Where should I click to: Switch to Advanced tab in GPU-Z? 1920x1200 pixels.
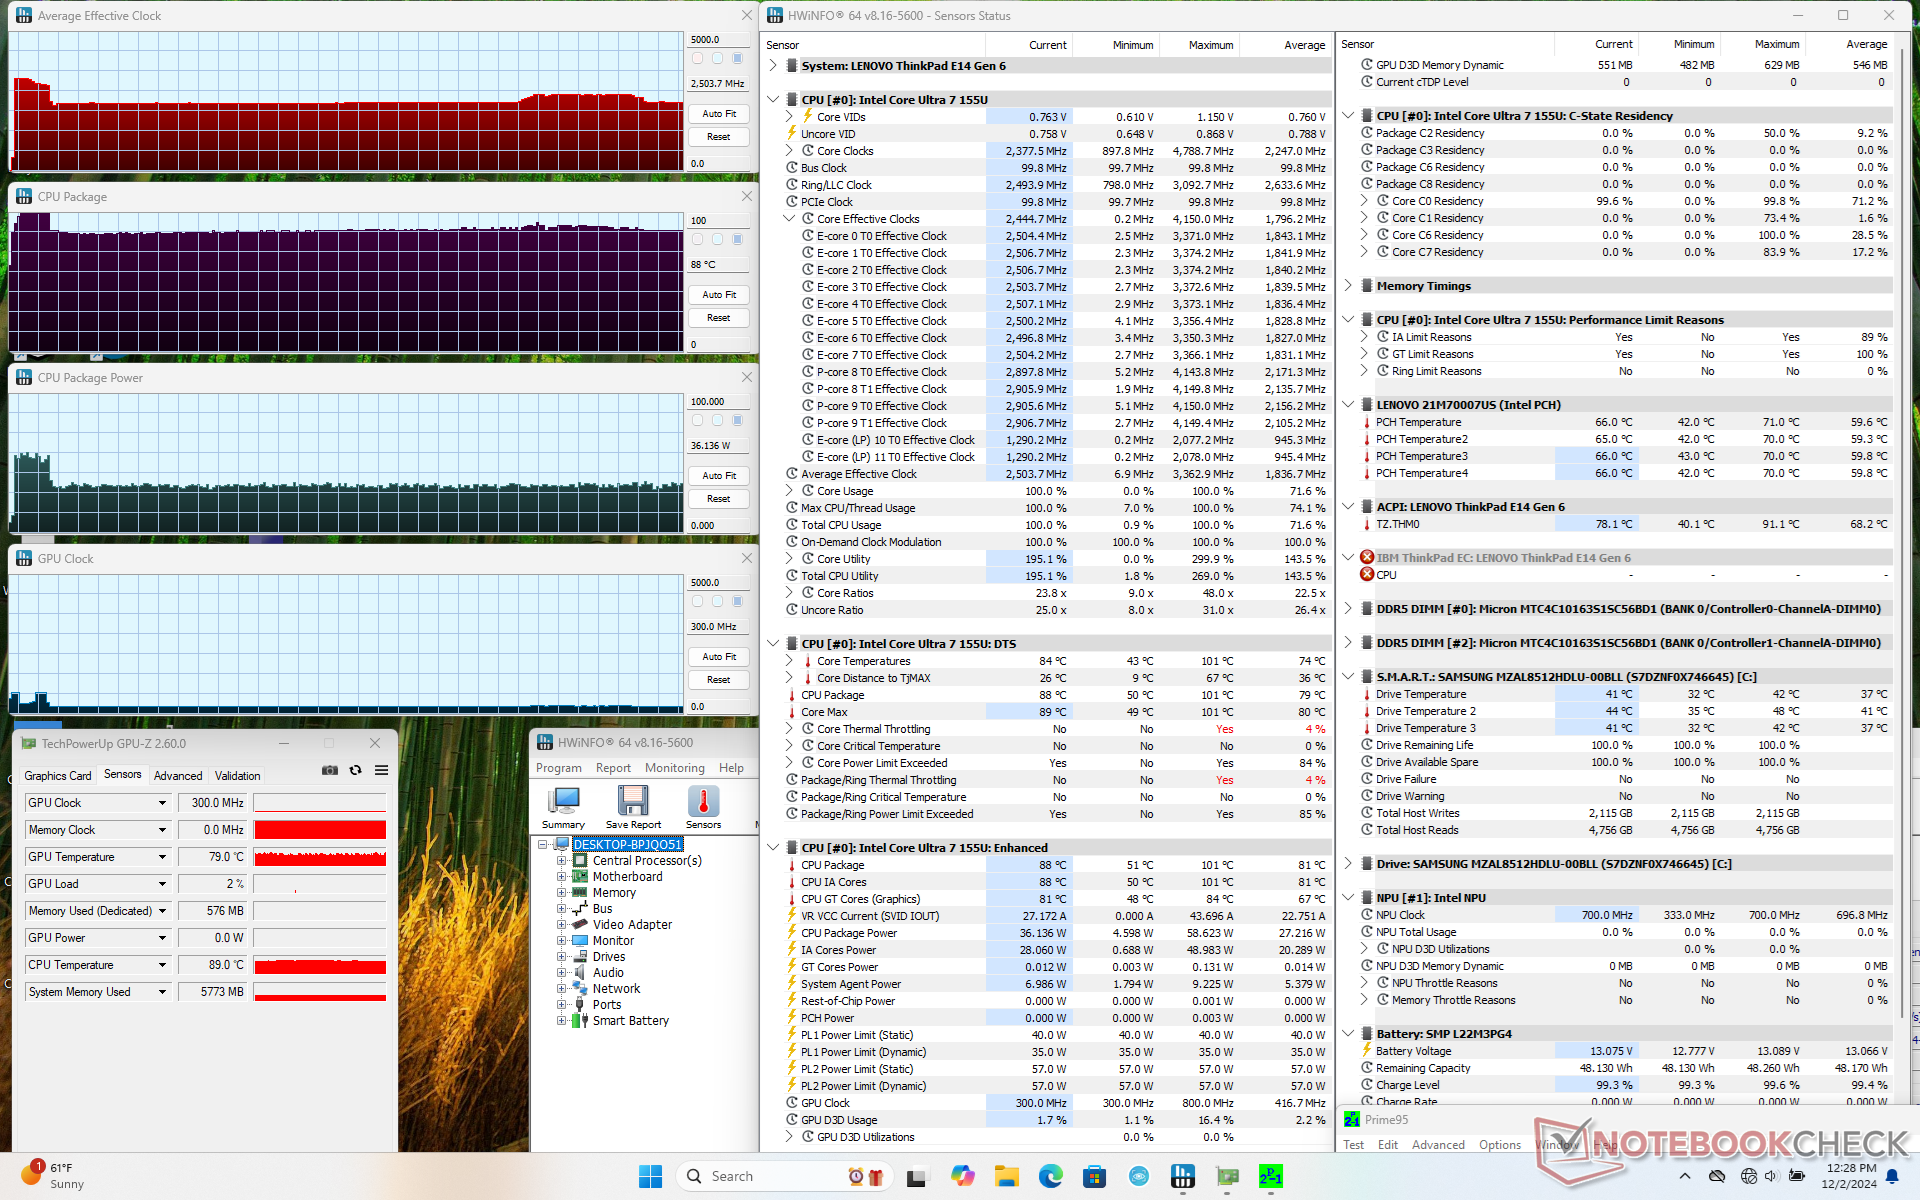(178, 775)
